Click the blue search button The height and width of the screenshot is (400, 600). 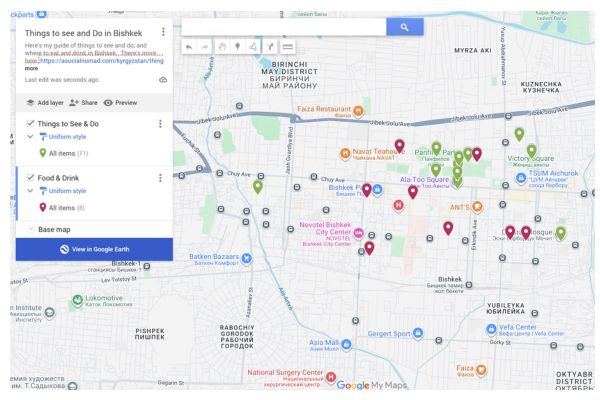[404, 27]
